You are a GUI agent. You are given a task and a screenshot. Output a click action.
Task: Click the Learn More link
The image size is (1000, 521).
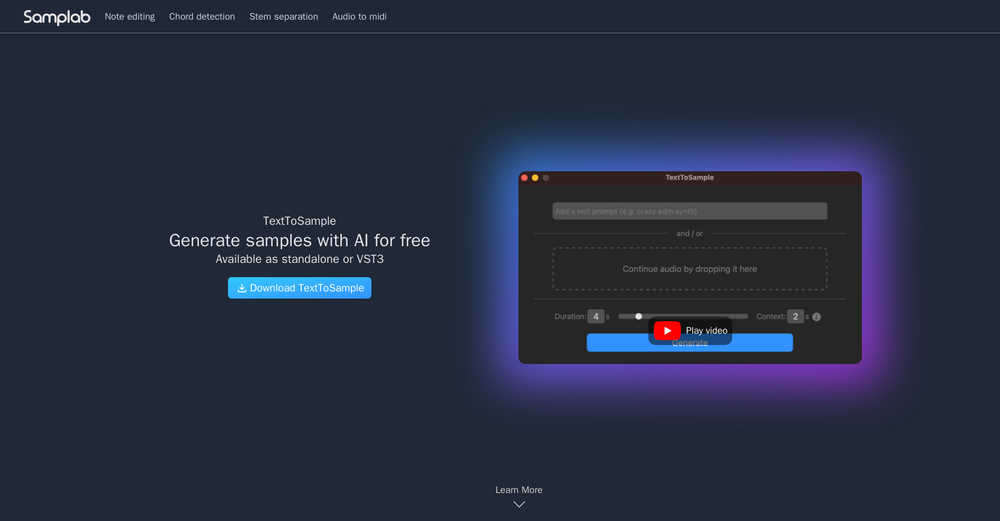519,490
